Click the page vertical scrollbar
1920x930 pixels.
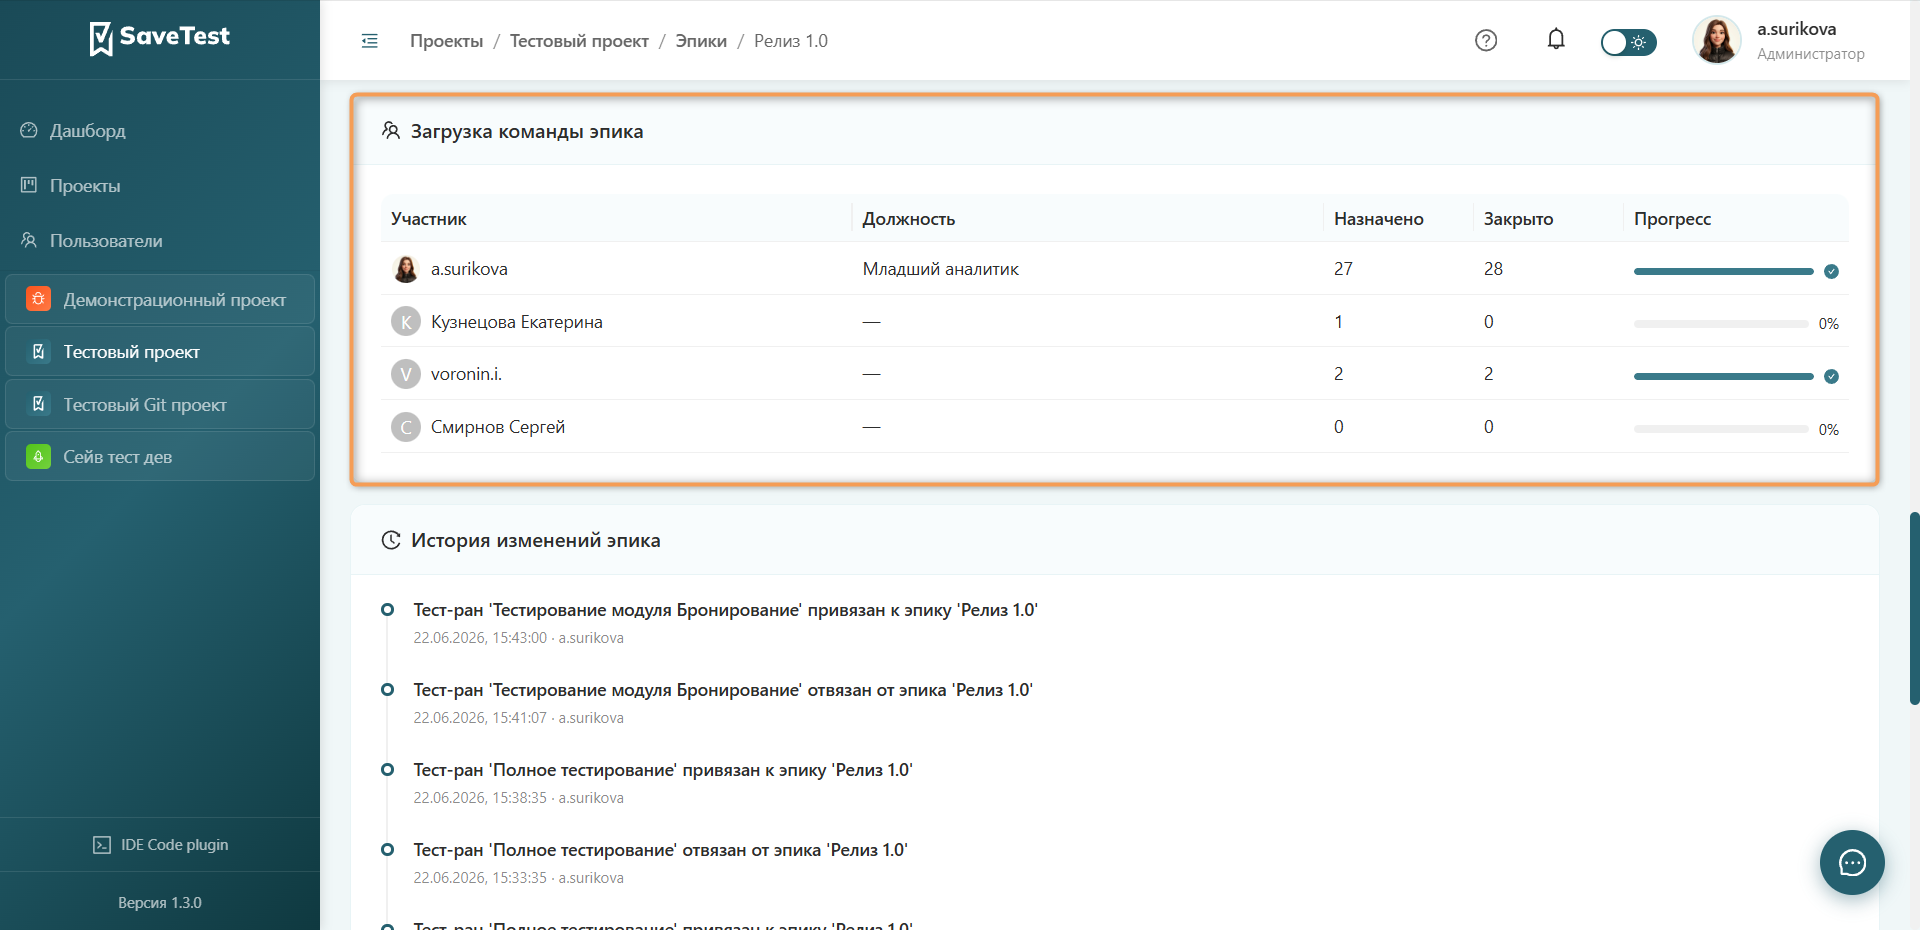(x=1914, y=608)
